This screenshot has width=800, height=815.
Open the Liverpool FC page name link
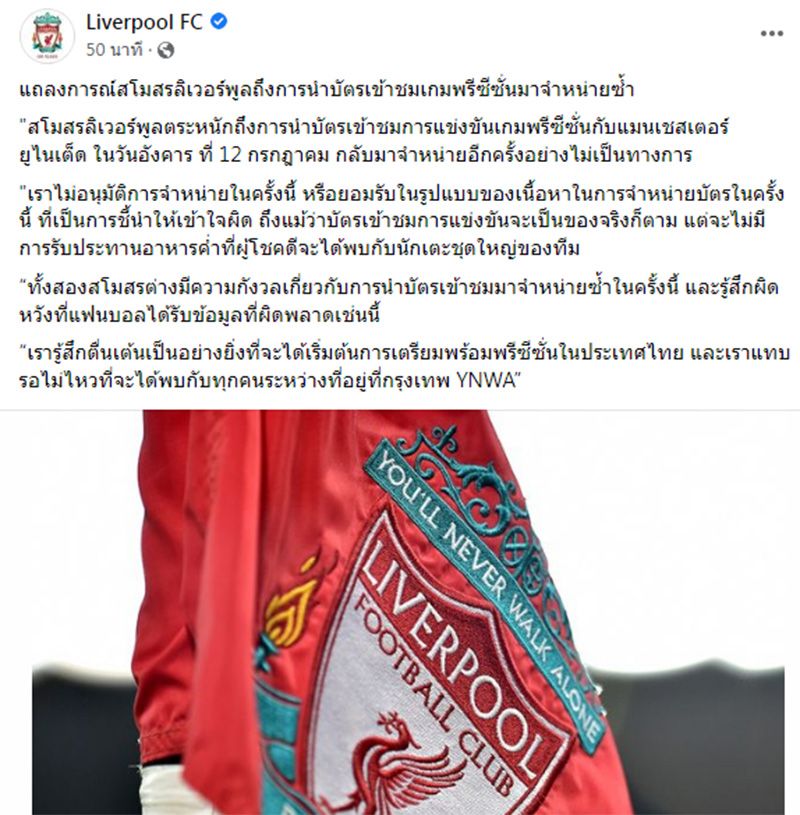[x=144, y=22]
